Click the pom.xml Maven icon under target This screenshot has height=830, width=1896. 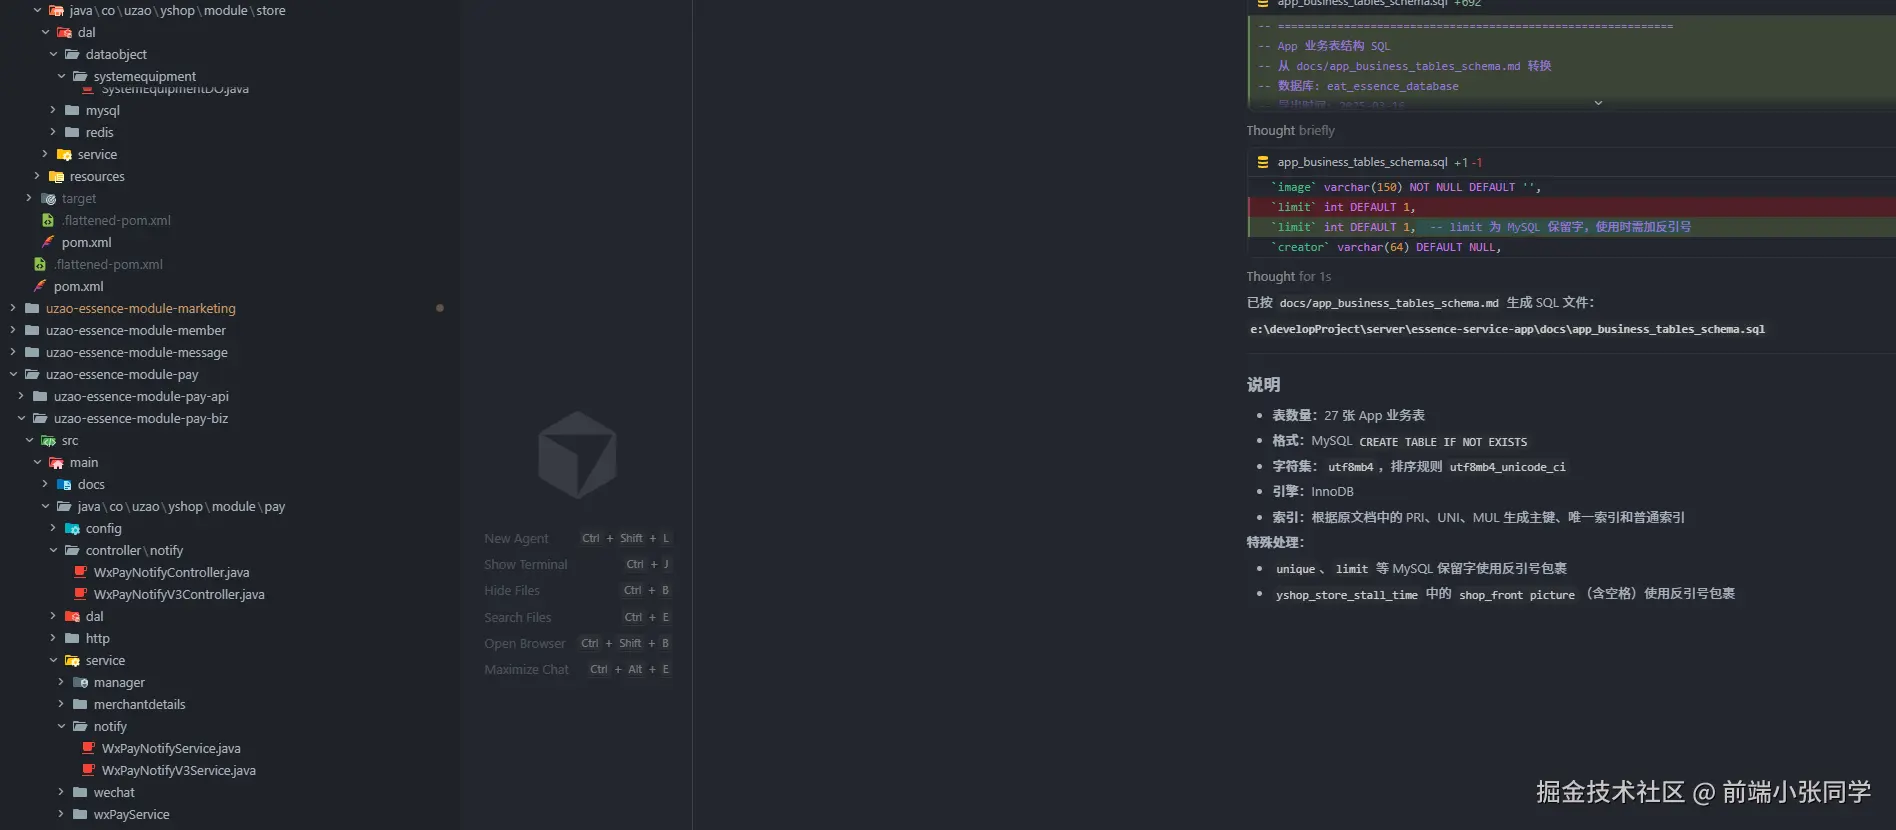coord(48,242)
